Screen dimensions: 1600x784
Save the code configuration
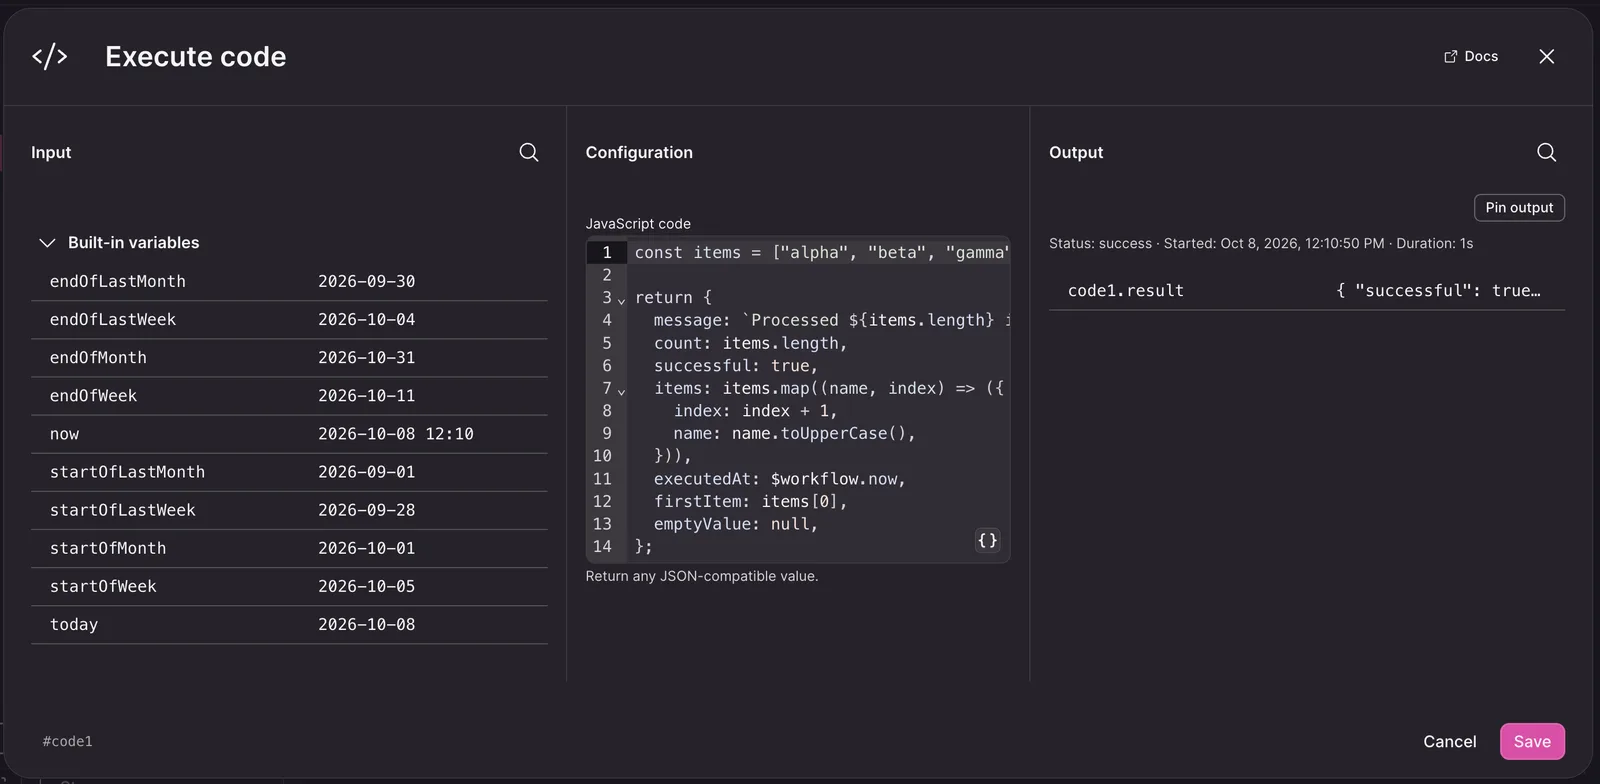point(1532,741)
